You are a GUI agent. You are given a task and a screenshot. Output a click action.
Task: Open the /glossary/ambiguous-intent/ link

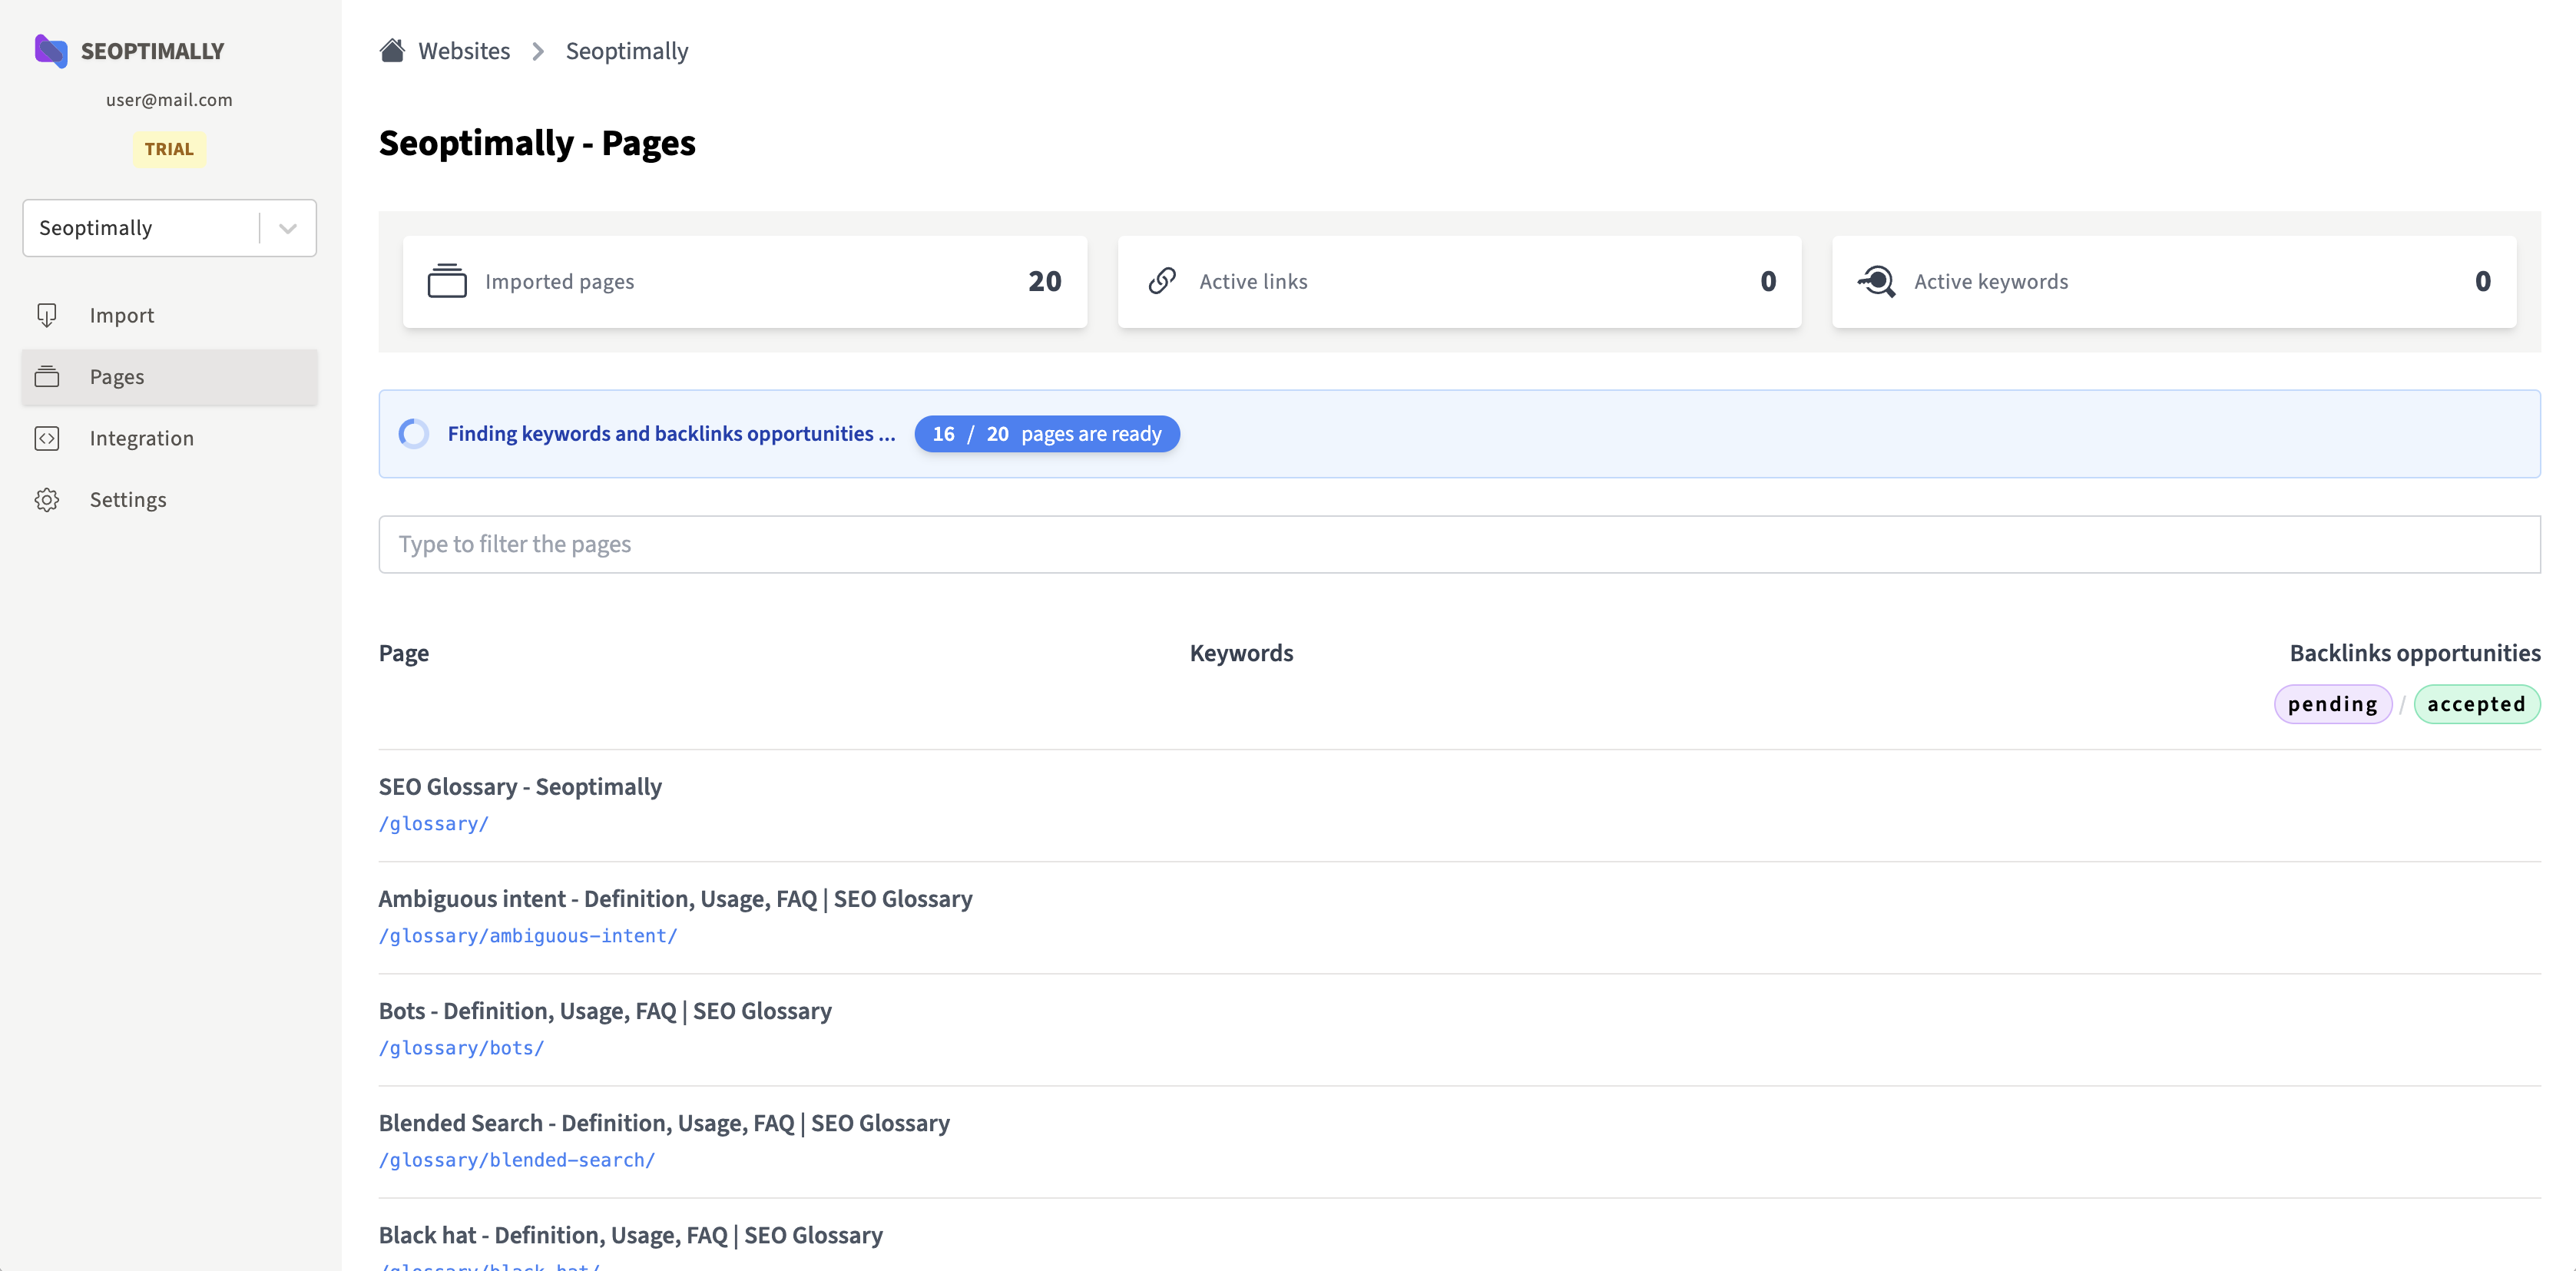pos(528,936)
